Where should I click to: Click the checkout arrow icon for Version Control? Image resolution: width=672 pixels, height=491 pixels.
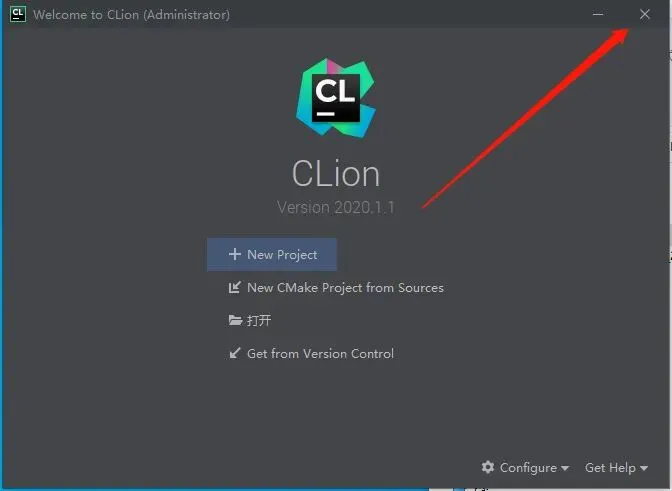point(235,353)
